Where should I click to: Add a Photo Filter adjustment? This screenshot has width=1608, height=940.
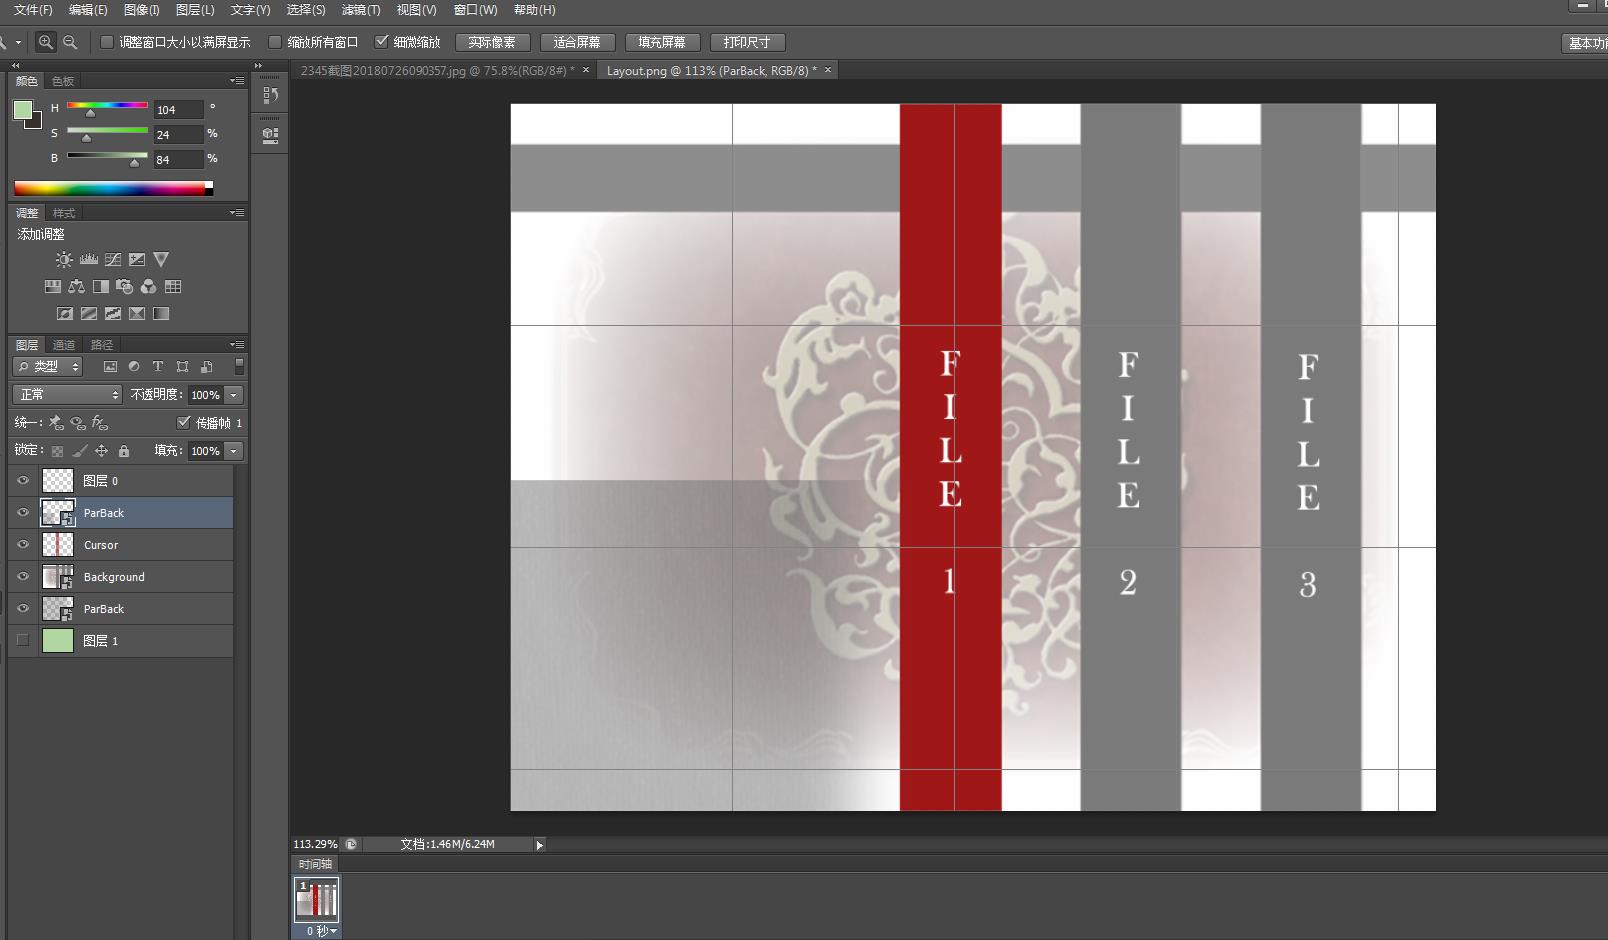click(x=125, y=287)
